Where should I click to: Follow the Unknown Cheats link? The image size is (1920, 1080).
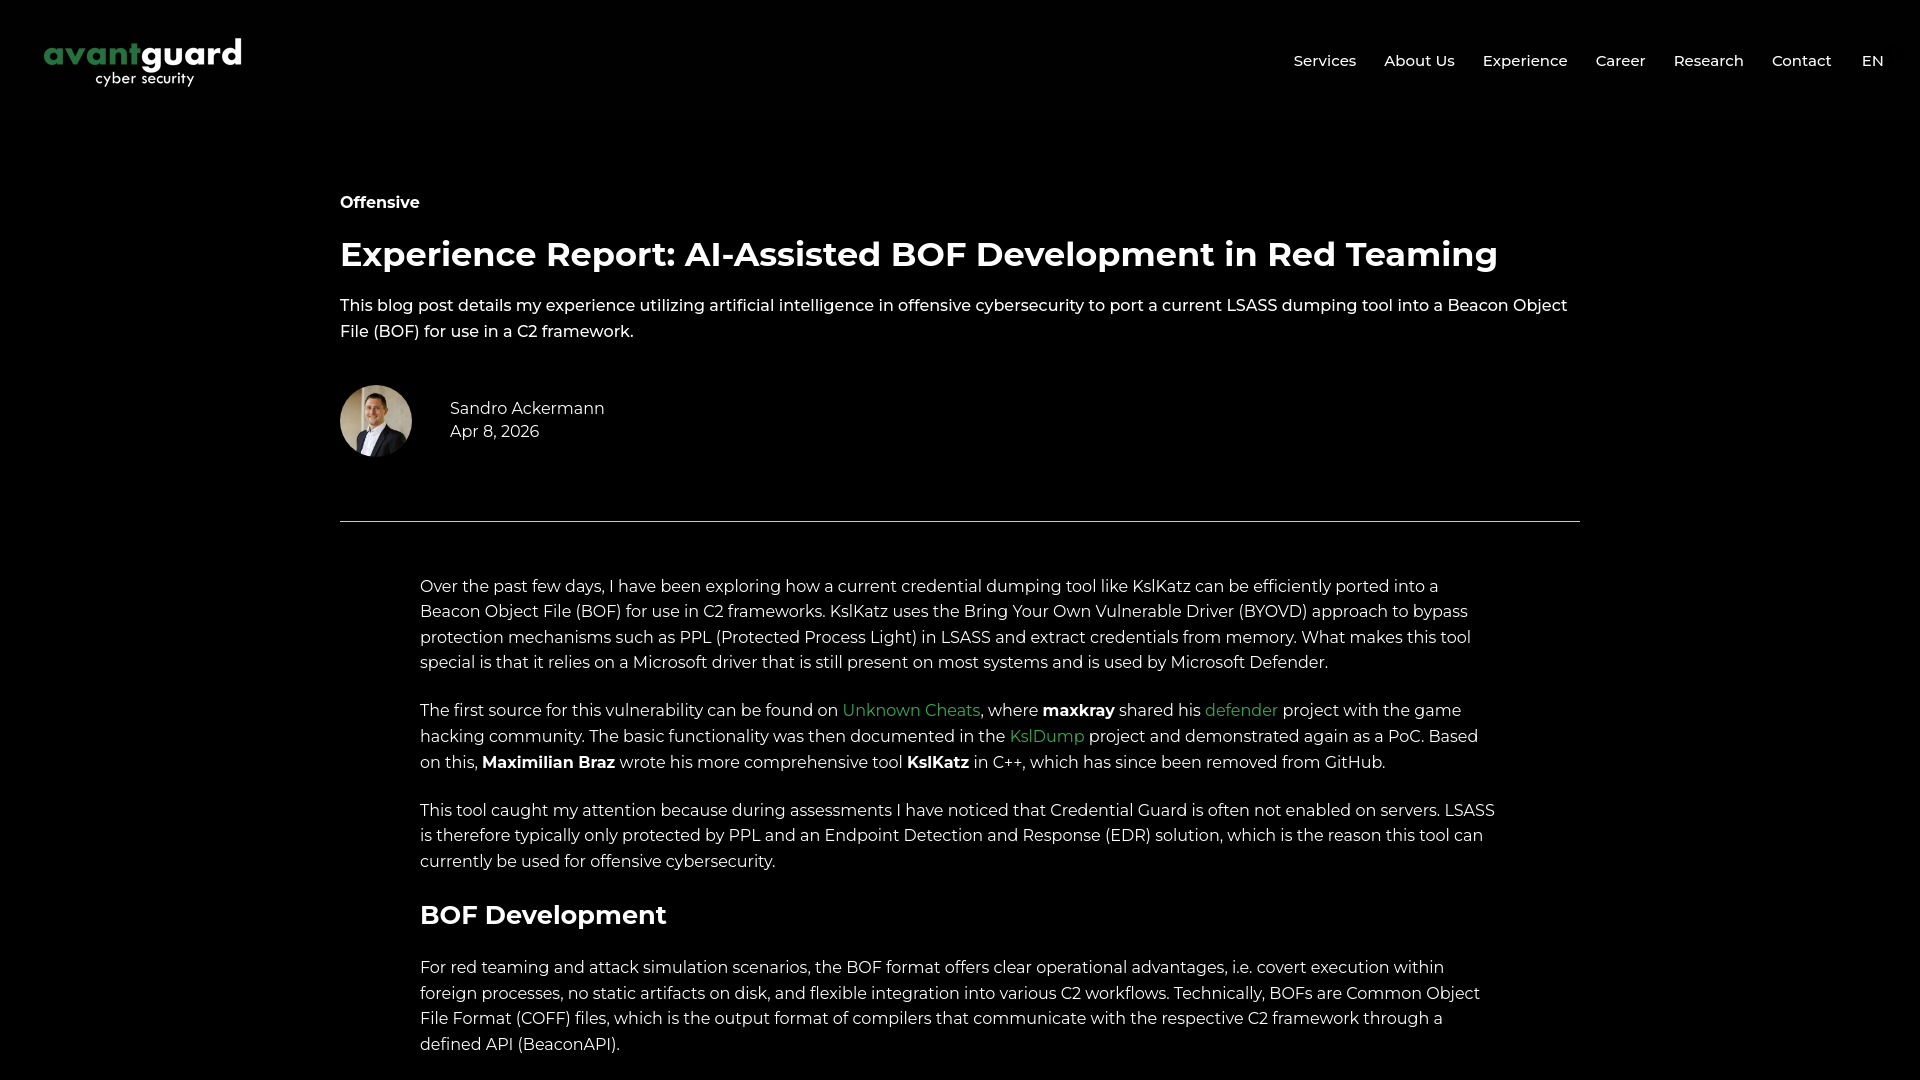pyautogui.click(x=911, y=710)
